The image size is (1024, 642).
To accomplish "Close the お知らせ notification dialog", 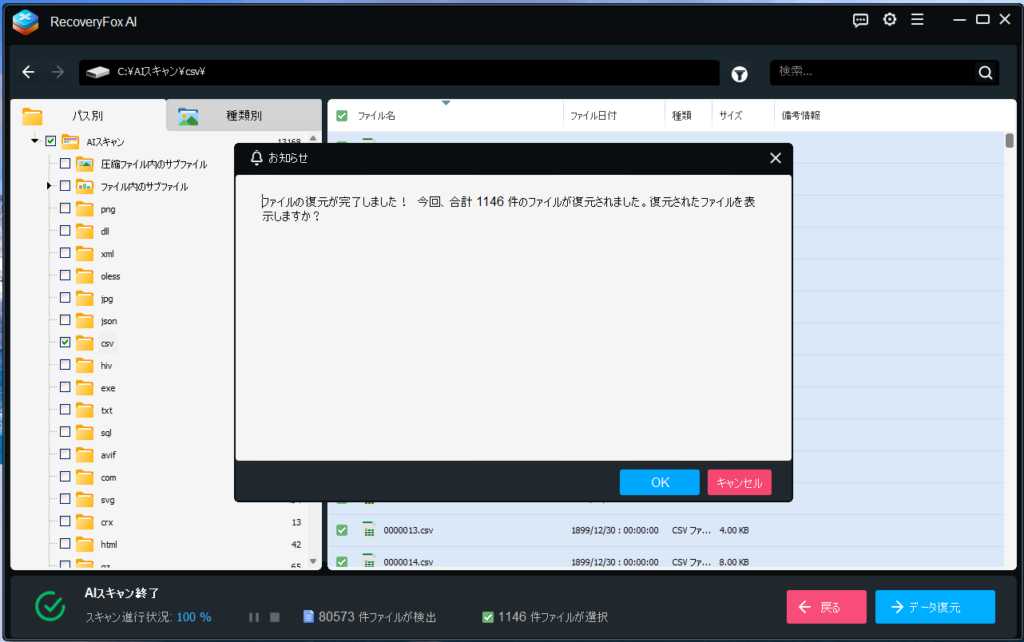I will point(775,158).
